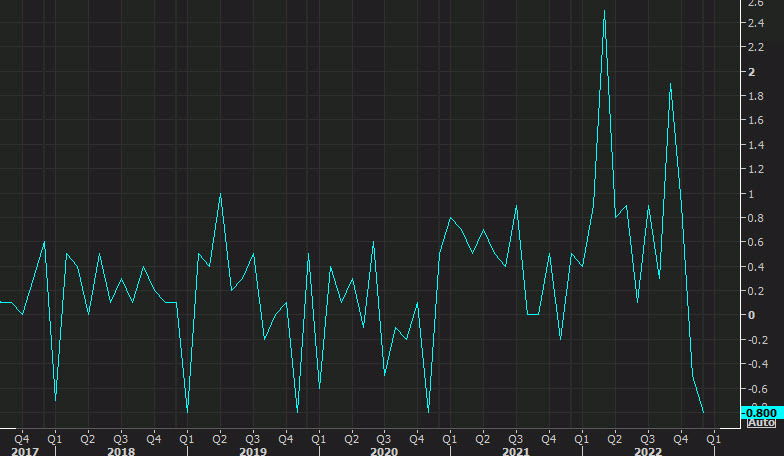The width and height of the screenshot is (784, 456).
Task: Click the highest peak of the cyan line
Action: 604,11
